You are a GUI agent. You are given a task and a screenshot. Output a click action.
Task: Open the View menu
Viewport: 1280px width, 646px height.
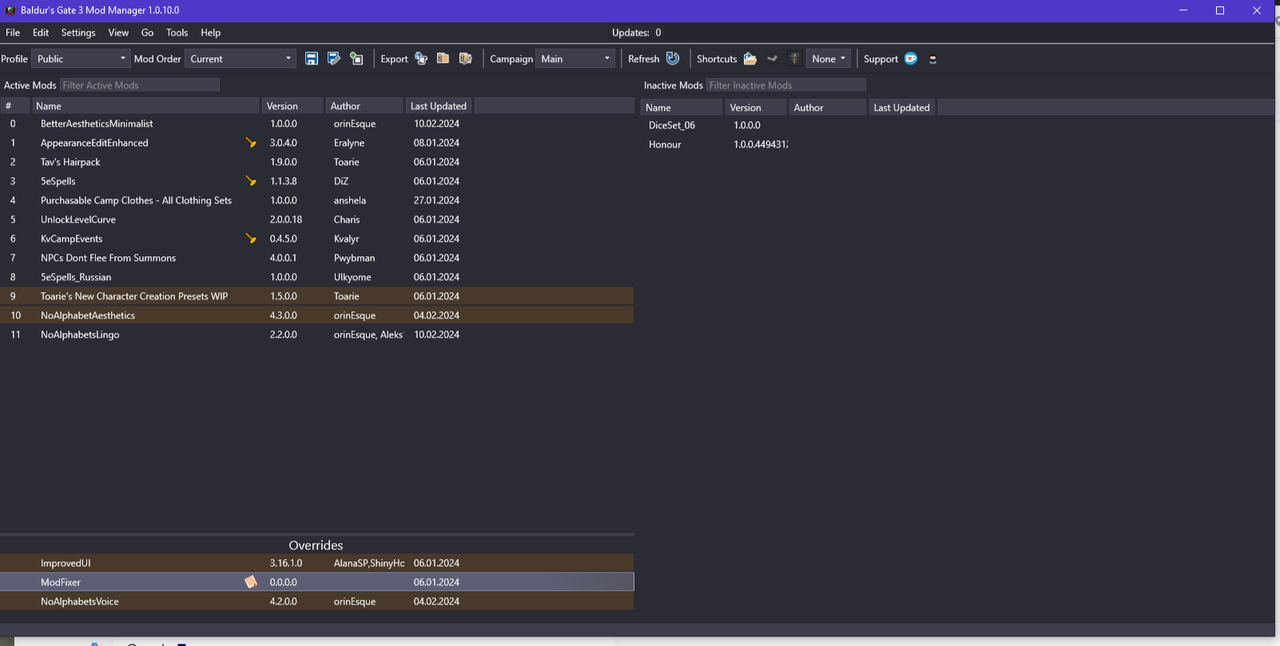[118, 33]
